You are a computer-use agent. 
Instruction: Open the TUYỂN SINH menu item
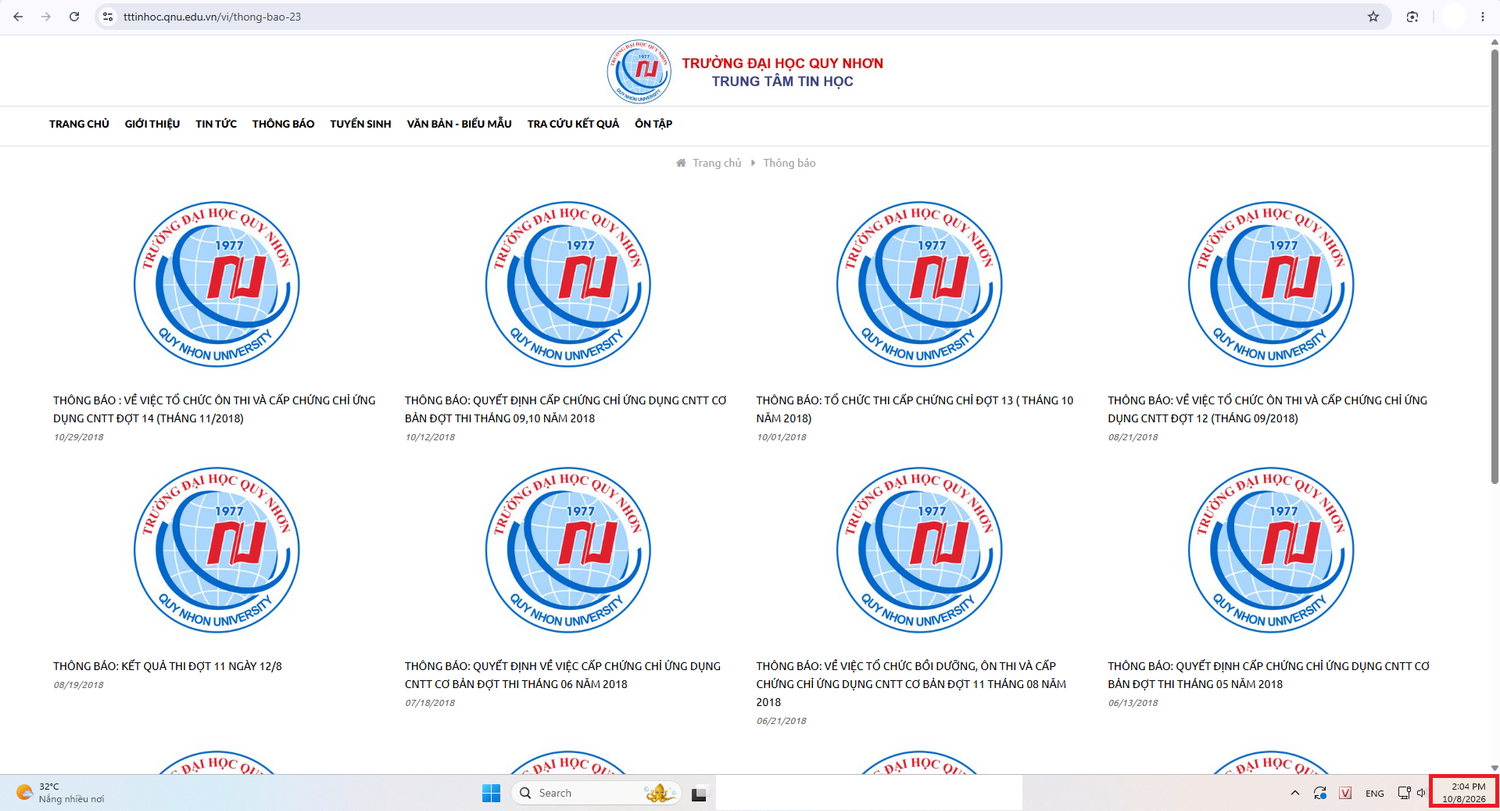pos(360,124)
